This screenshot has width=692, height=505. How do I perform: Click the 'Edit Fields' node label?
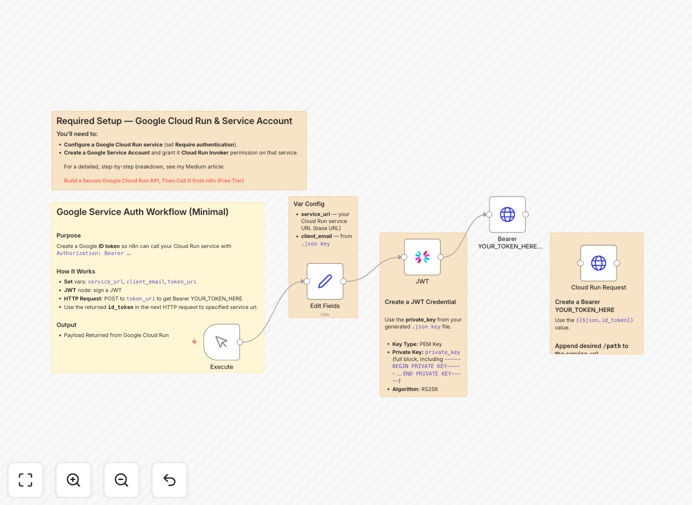325,305
